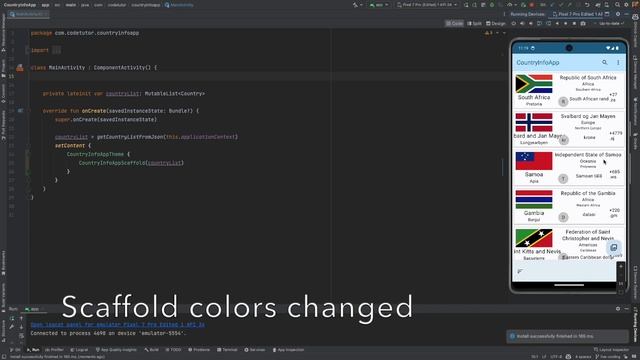Open Logcat tool window button
The width and height of the screenshot is (640, 360).
click(x=79, y=350)
